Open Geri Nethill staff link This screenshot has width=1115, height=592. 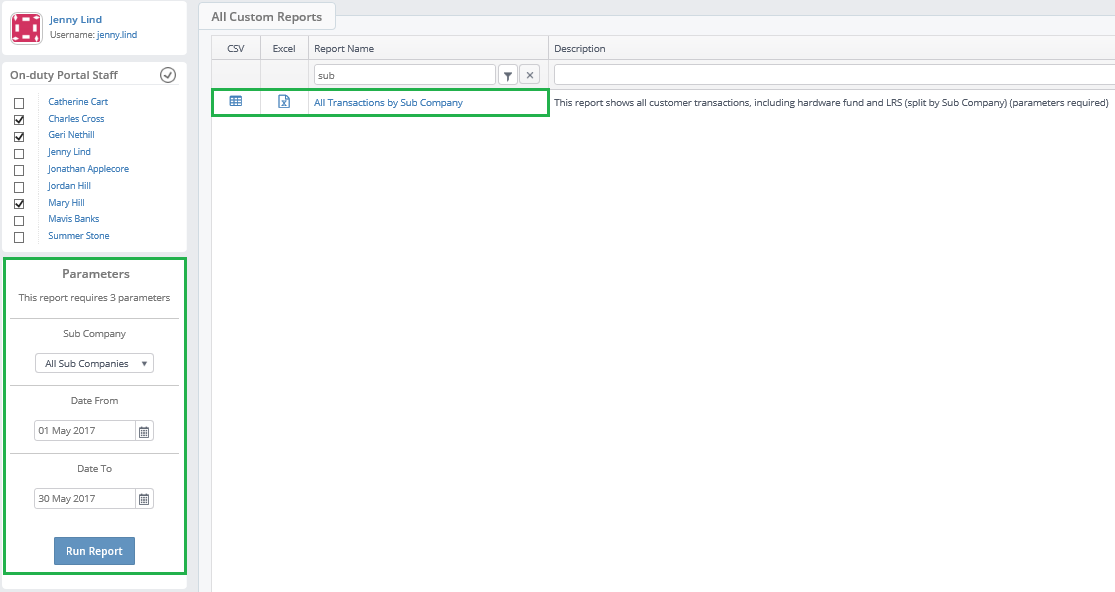(x=71, y=134)
